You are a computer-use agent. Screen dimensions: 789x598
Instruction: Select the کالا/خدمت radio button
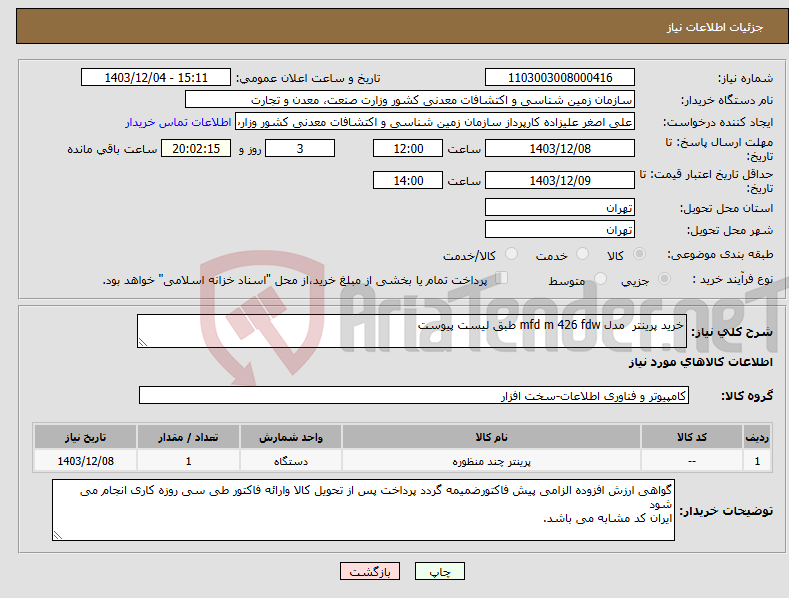click(x=511, y=254)
